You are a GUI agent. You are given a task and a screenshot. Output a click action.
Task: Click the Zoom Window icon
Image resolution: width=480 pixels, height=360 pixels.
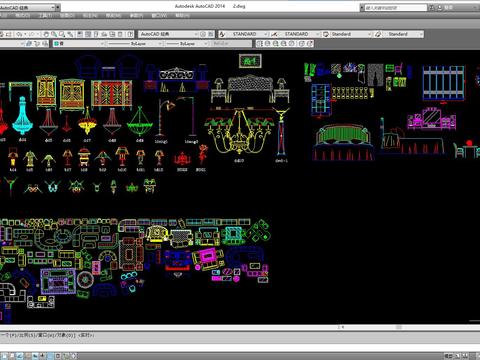(62, 34)
